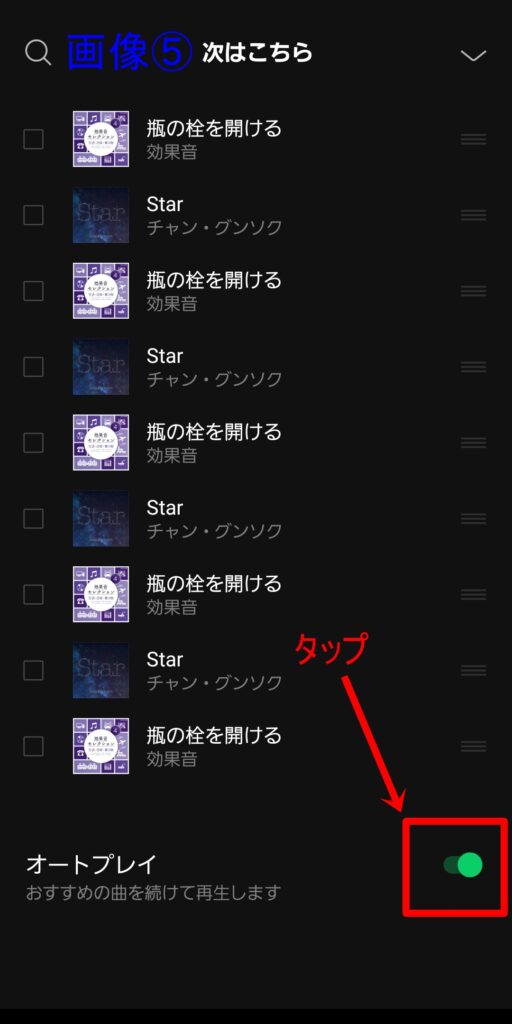Click the fourth Star track's reorder handle
512x1024 pixels.
[473, 670]
